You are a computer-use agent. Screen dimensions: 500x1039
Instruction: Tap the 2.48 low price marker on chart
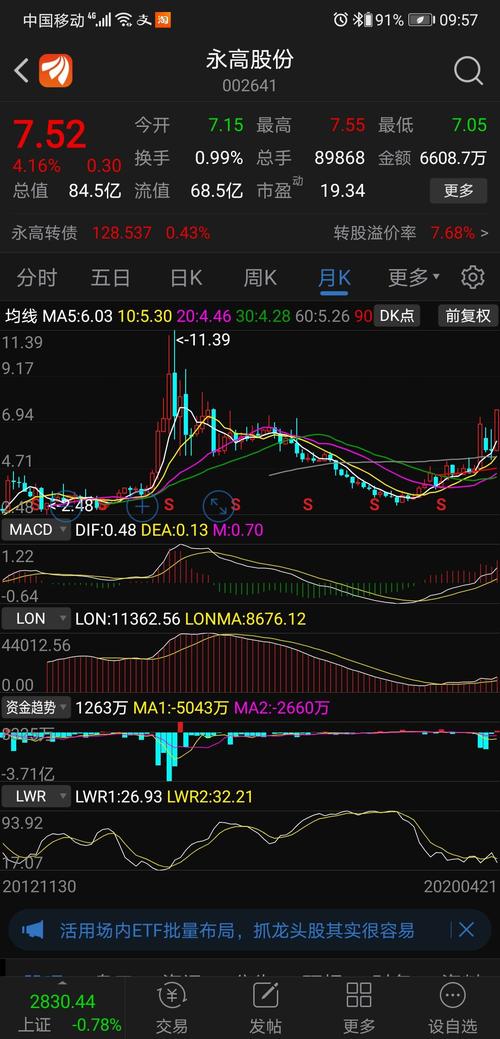[71, 506]
